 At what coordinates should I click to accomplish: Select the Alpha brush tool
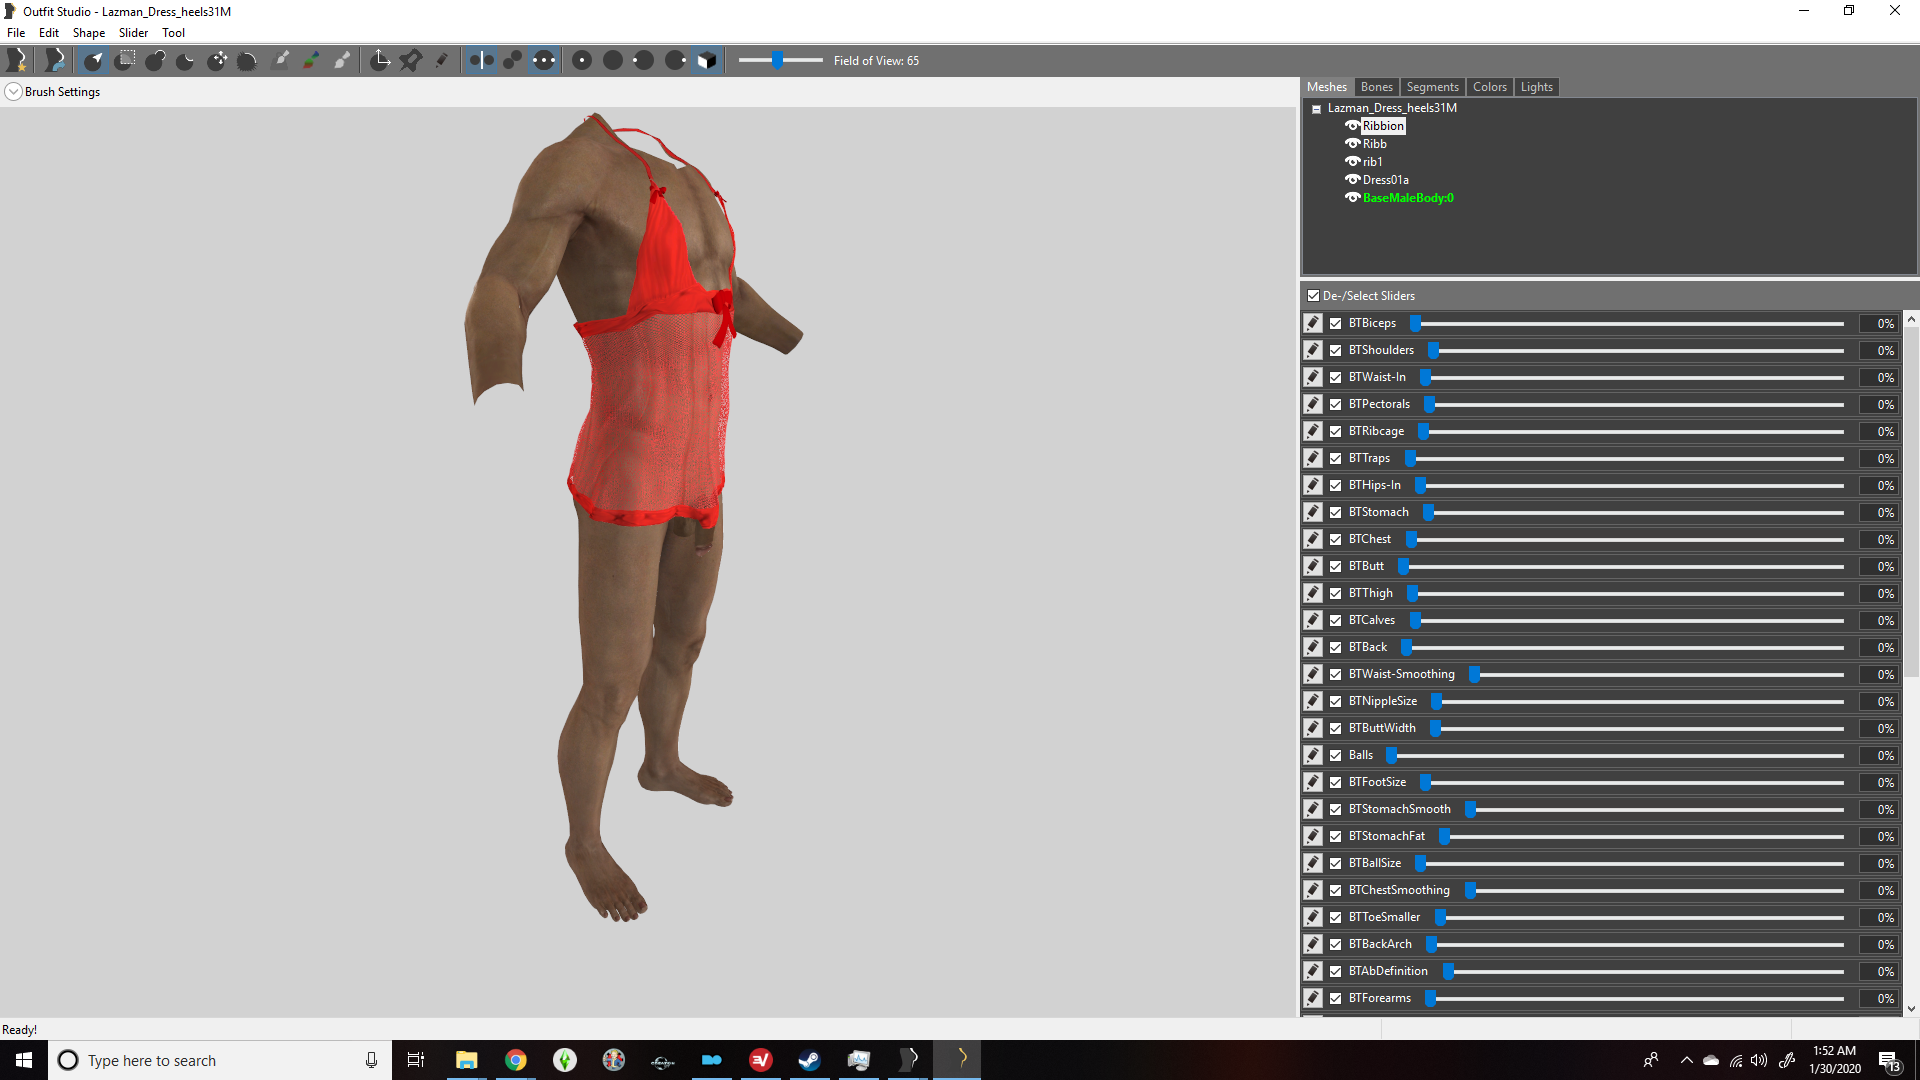click(x=342, y=61)
